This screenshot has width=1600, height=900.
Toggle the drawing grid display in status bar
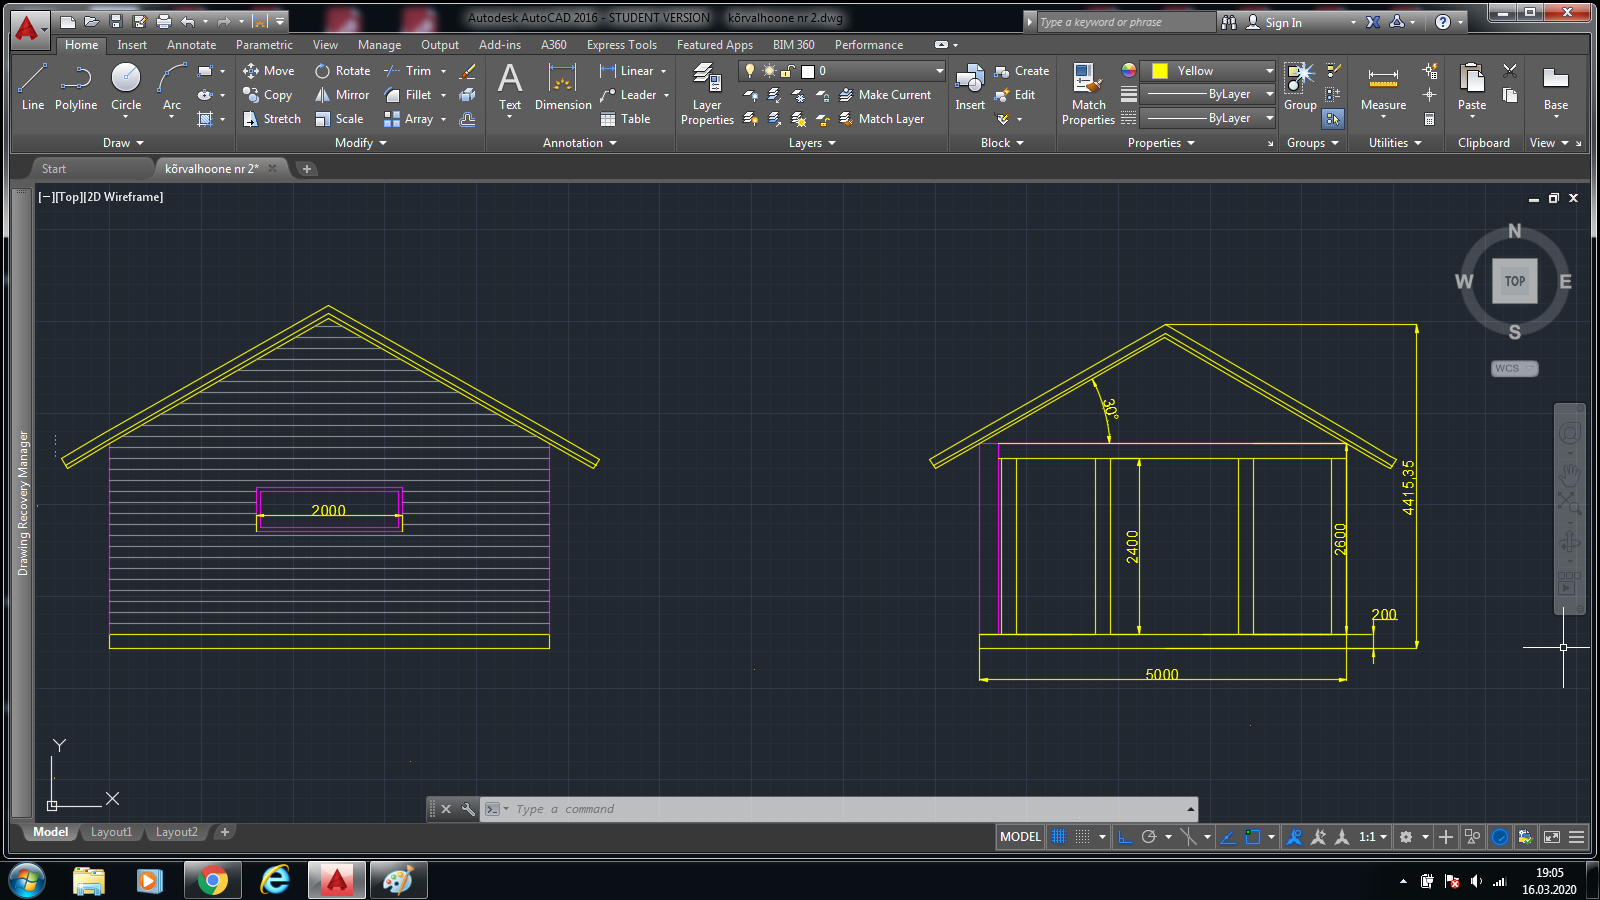click(1059, 837)
